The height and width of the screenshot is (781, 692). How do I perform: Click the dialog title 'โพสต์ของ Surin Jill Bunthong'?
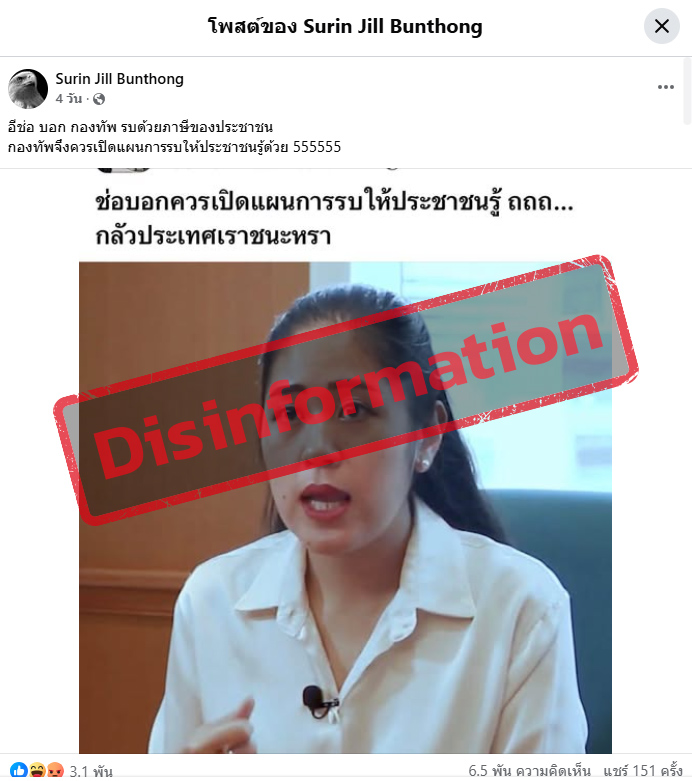(x=345, y=26)
